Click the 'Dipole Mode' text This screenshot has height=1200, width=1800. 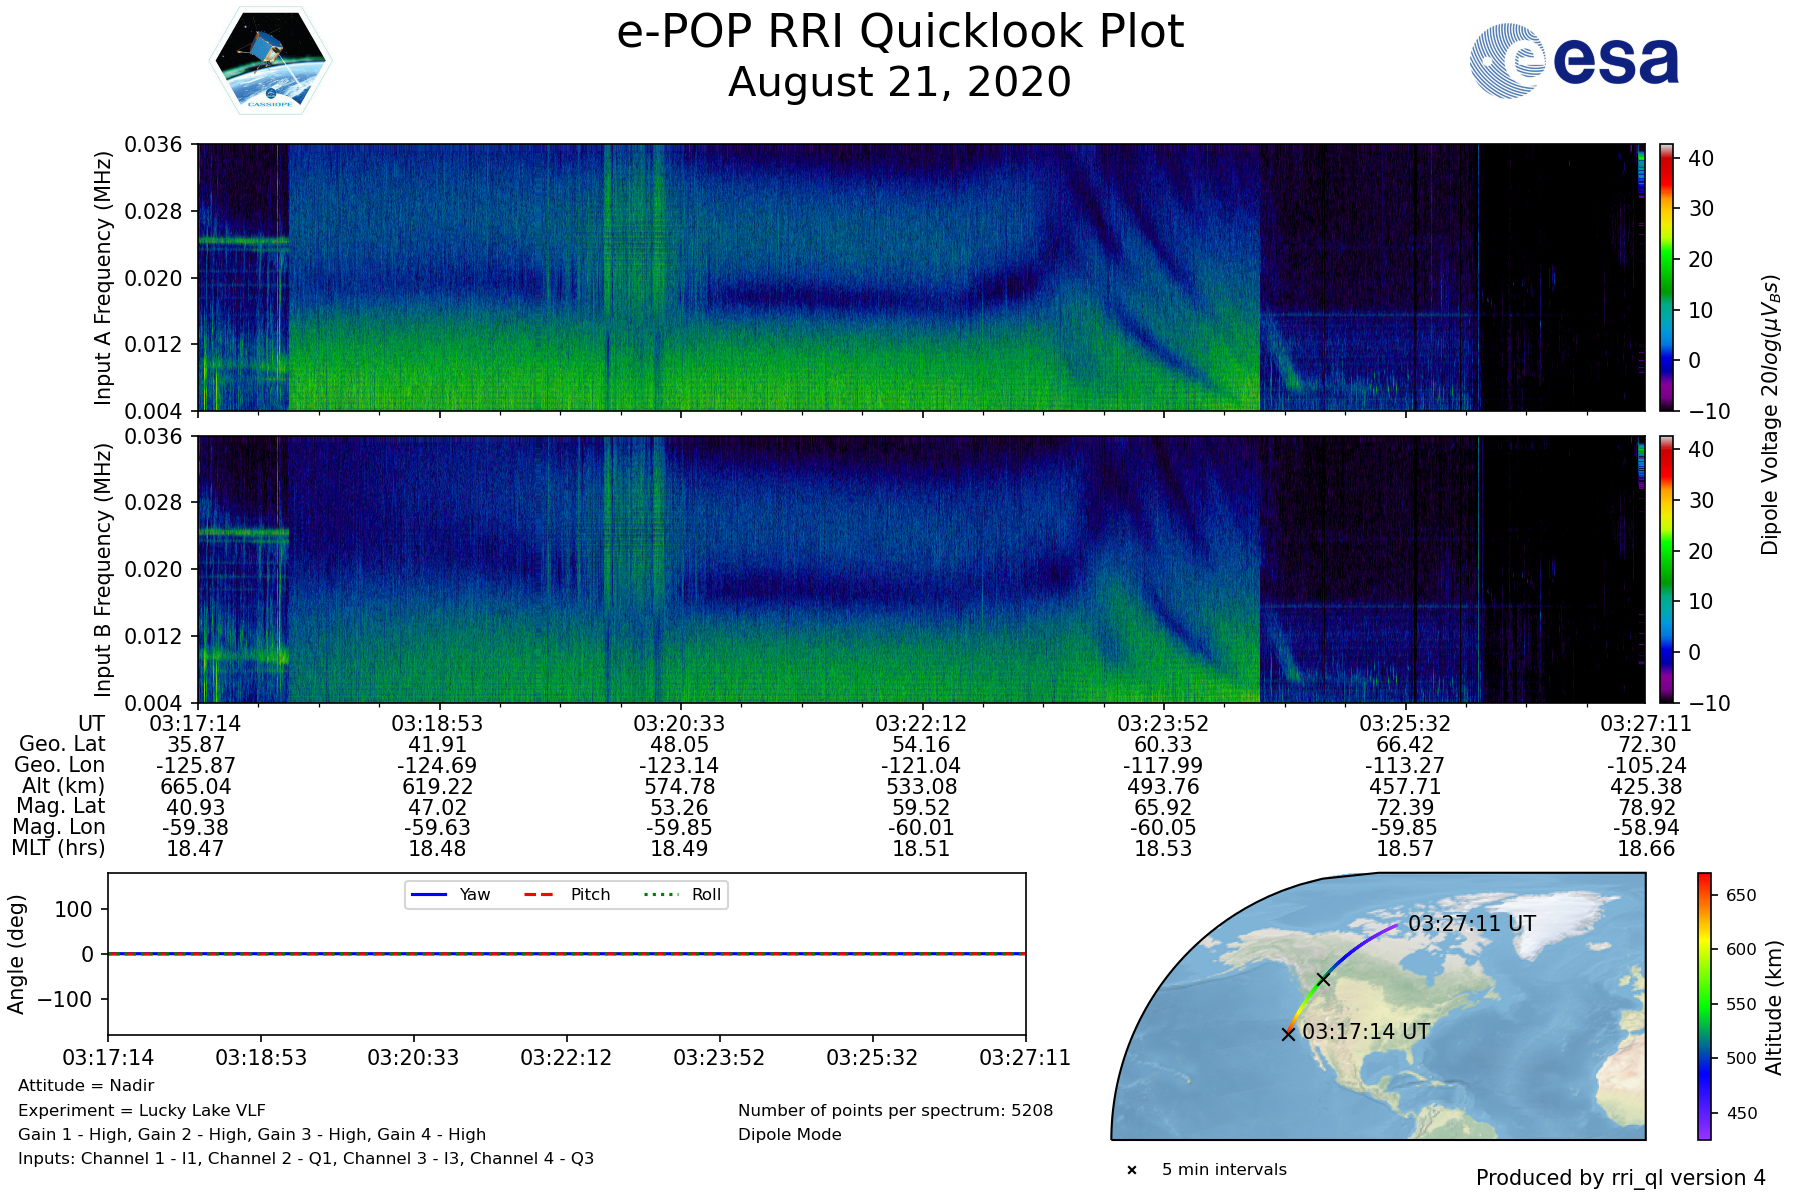tap(790, 1134)
